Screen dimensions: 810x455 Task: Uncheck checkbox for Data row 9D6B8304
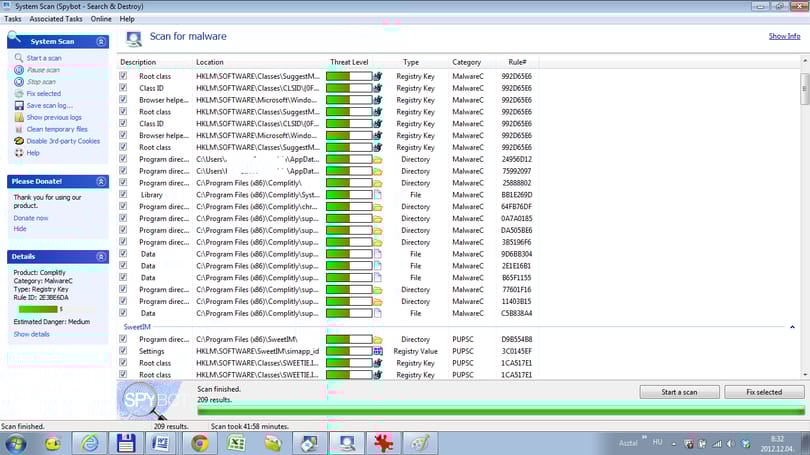tap(123, 254)
